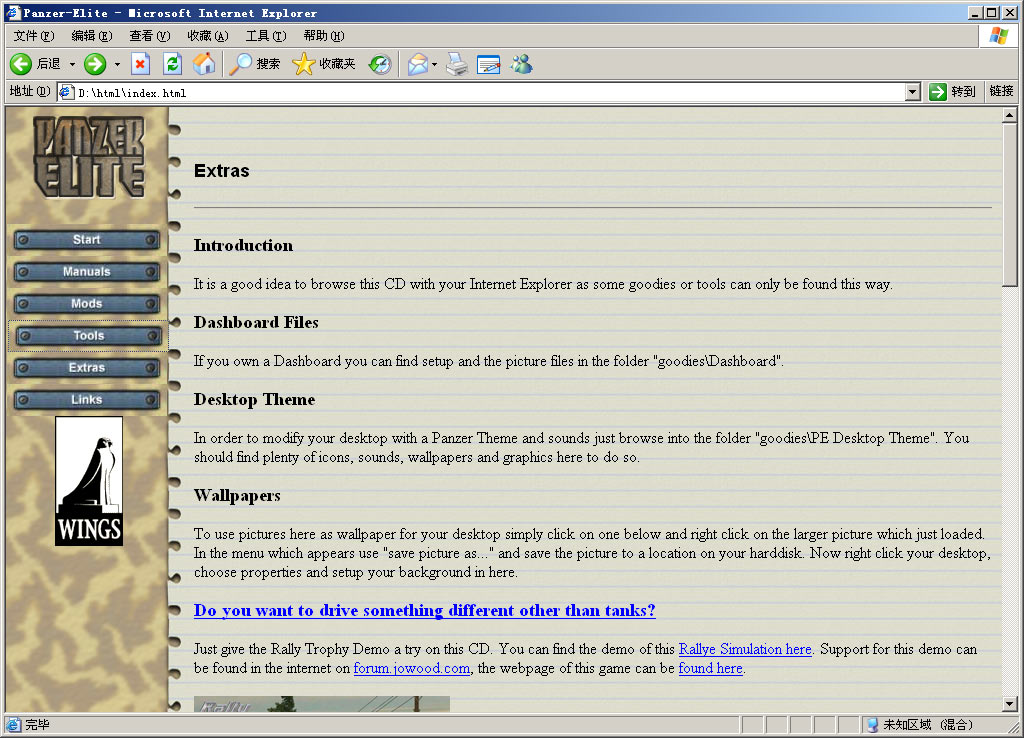Open the Media/History round icon

tap(379, 64)
